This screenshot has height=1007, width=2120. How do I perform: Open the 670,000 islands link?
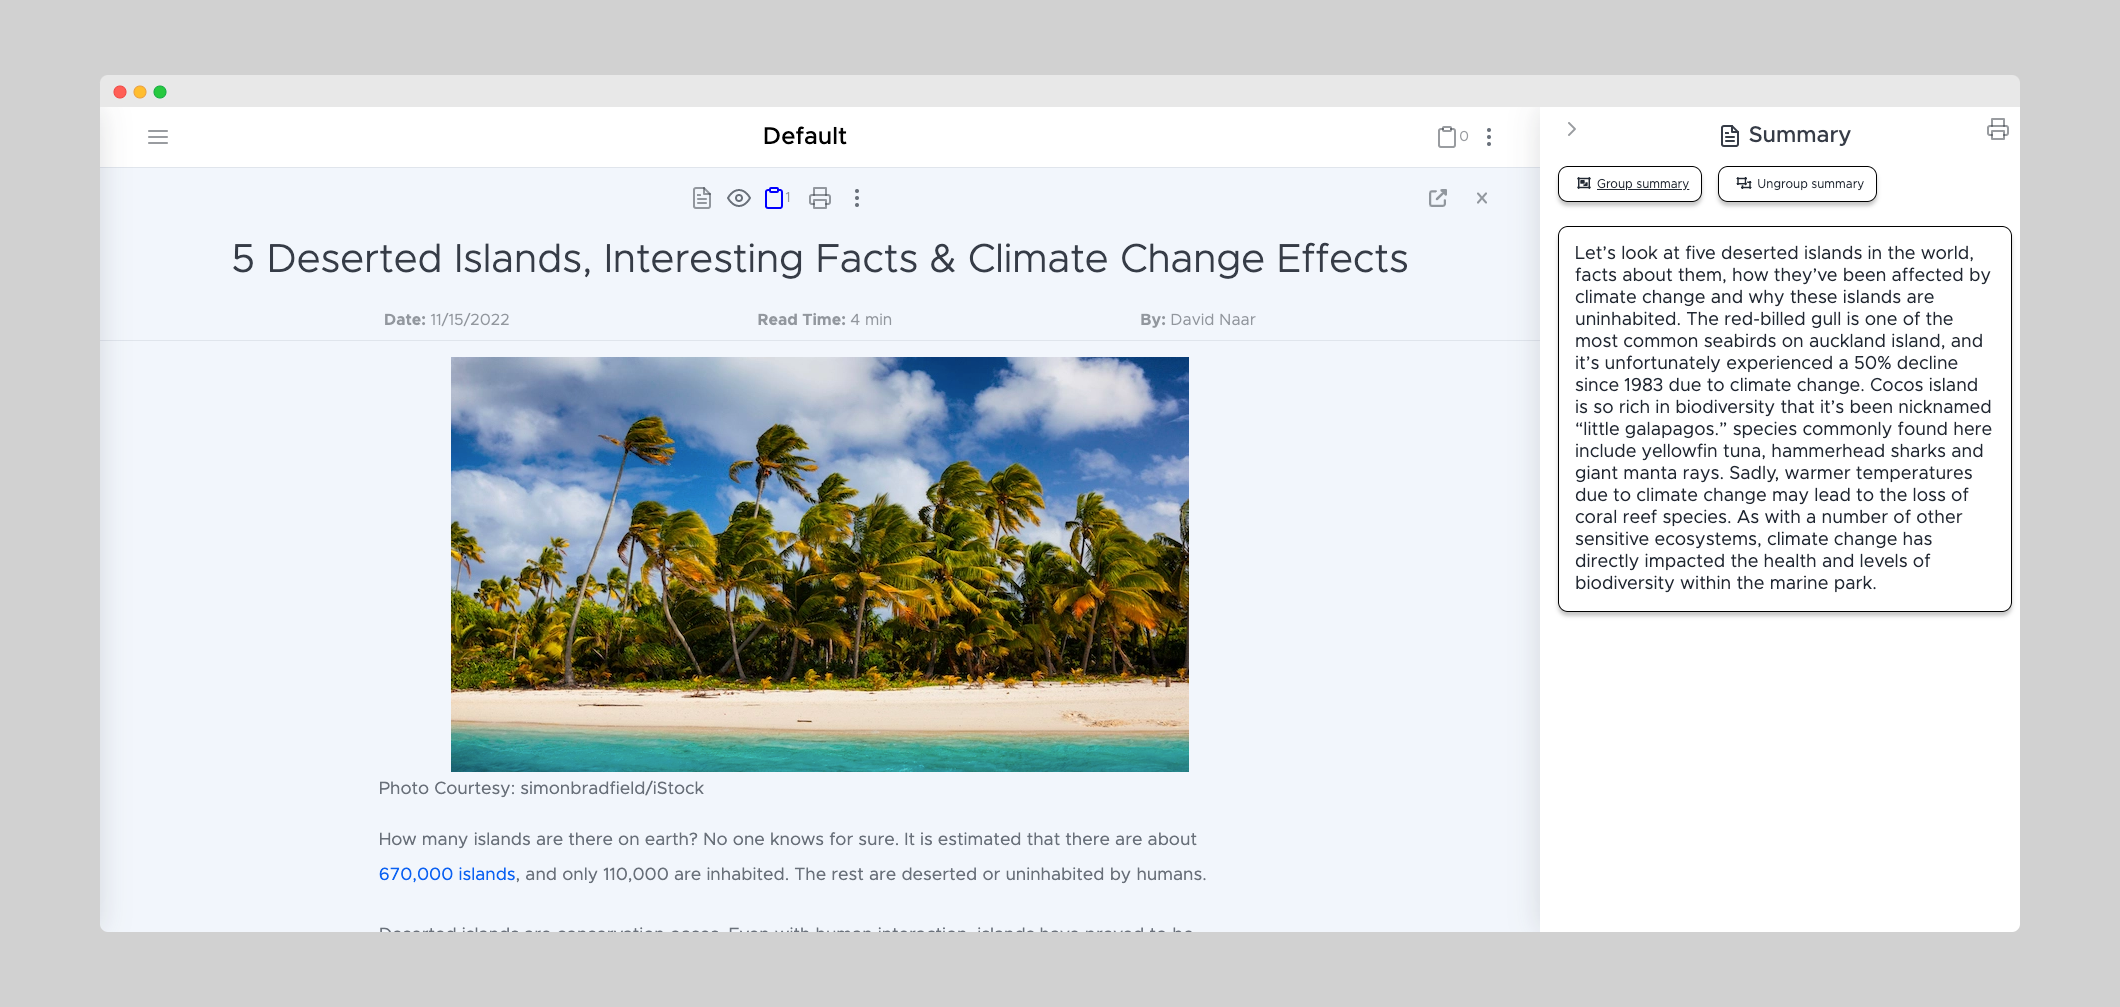[x=447, y=874]
